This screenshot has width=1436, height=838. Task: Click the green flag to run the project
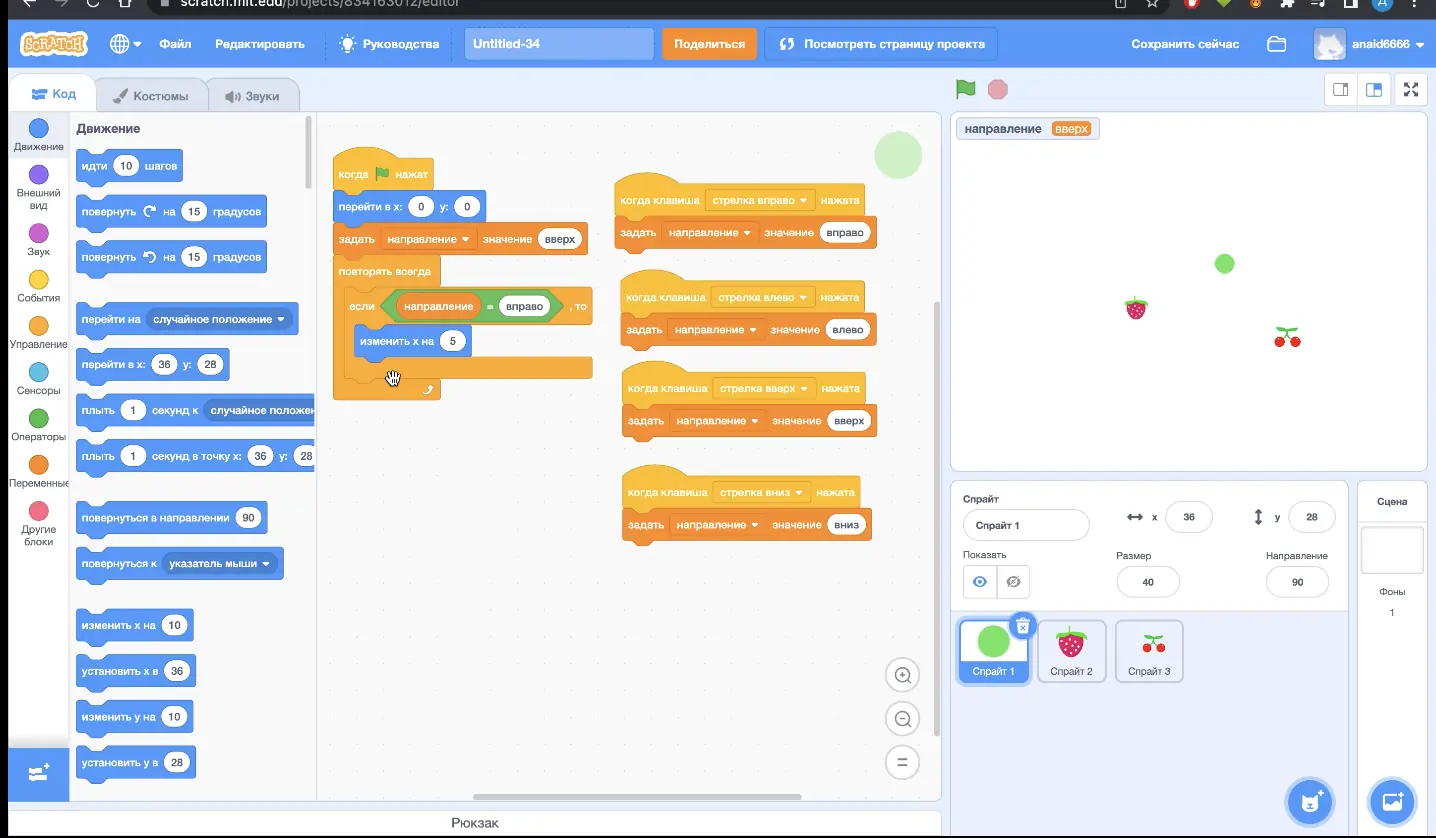coord(965,89)
